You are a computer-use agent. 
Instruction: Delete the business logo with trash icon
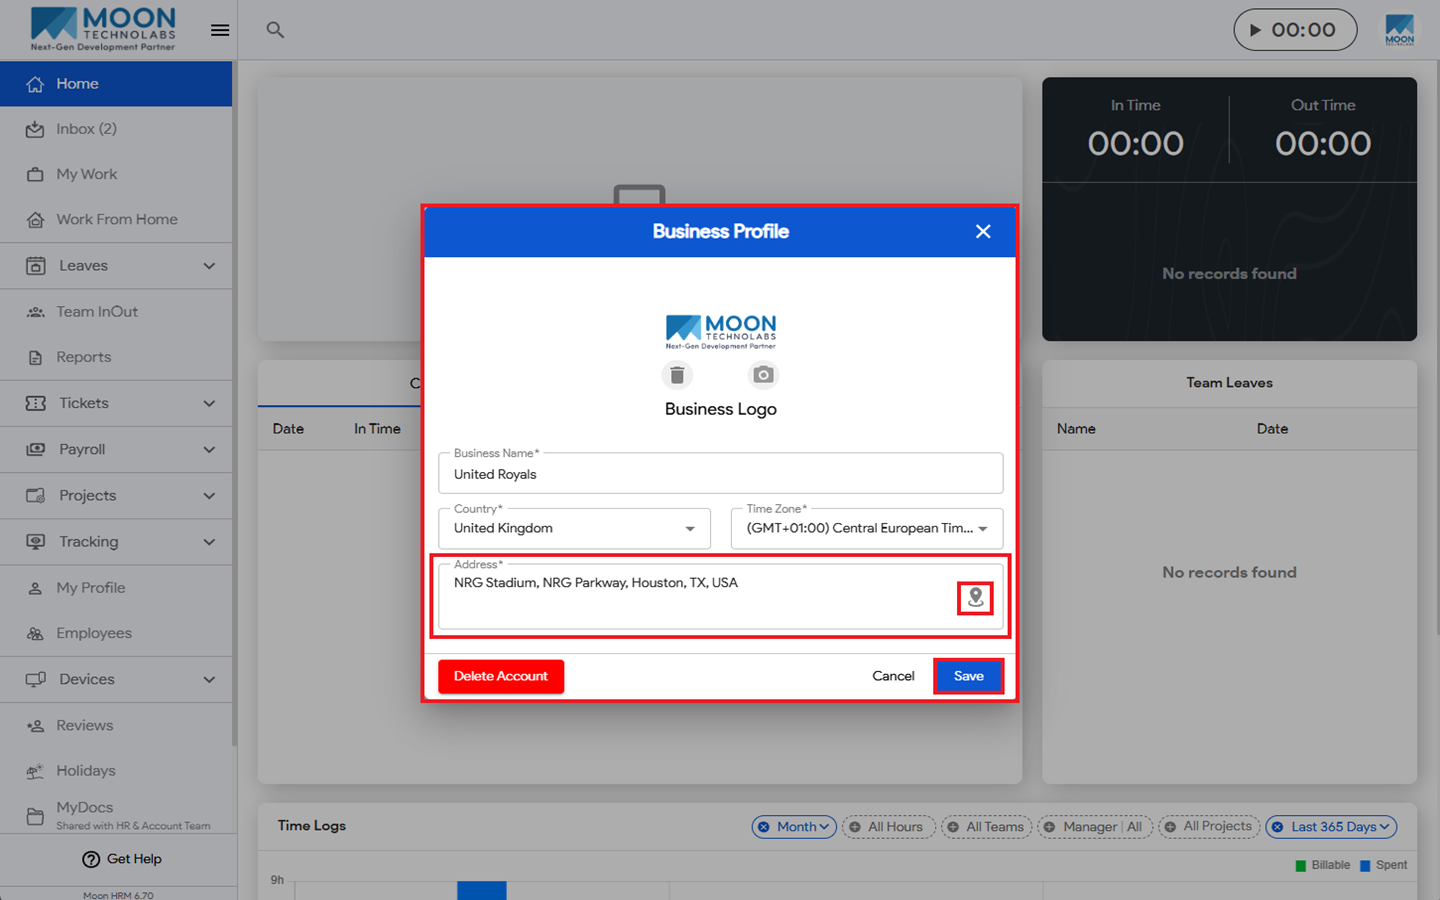coord(677,375)
